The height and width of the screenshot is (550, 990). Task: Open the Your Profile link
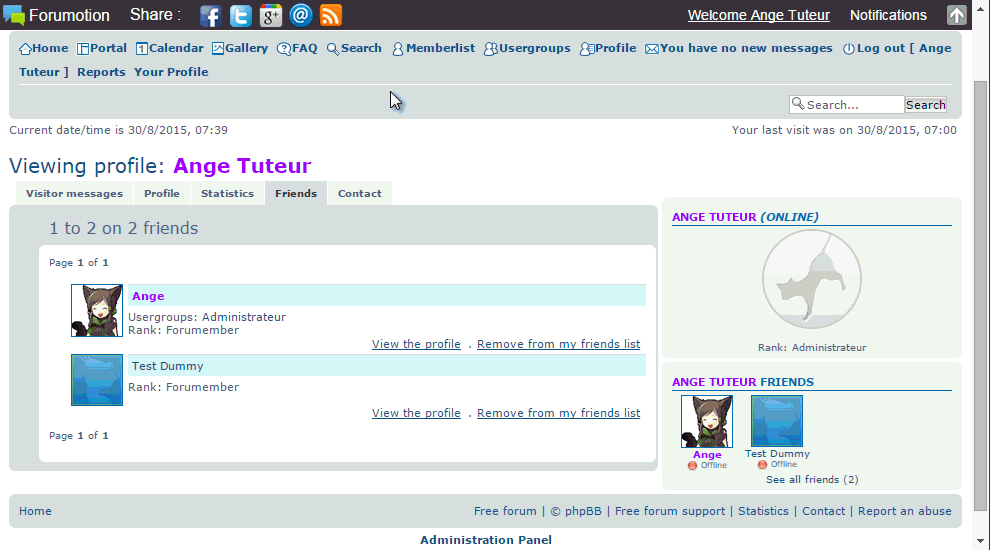[x=171, y=72]
